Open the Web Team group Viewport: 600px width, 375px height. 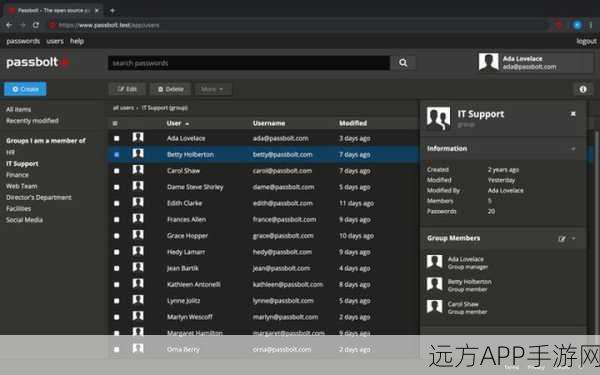tap(21, 186)
